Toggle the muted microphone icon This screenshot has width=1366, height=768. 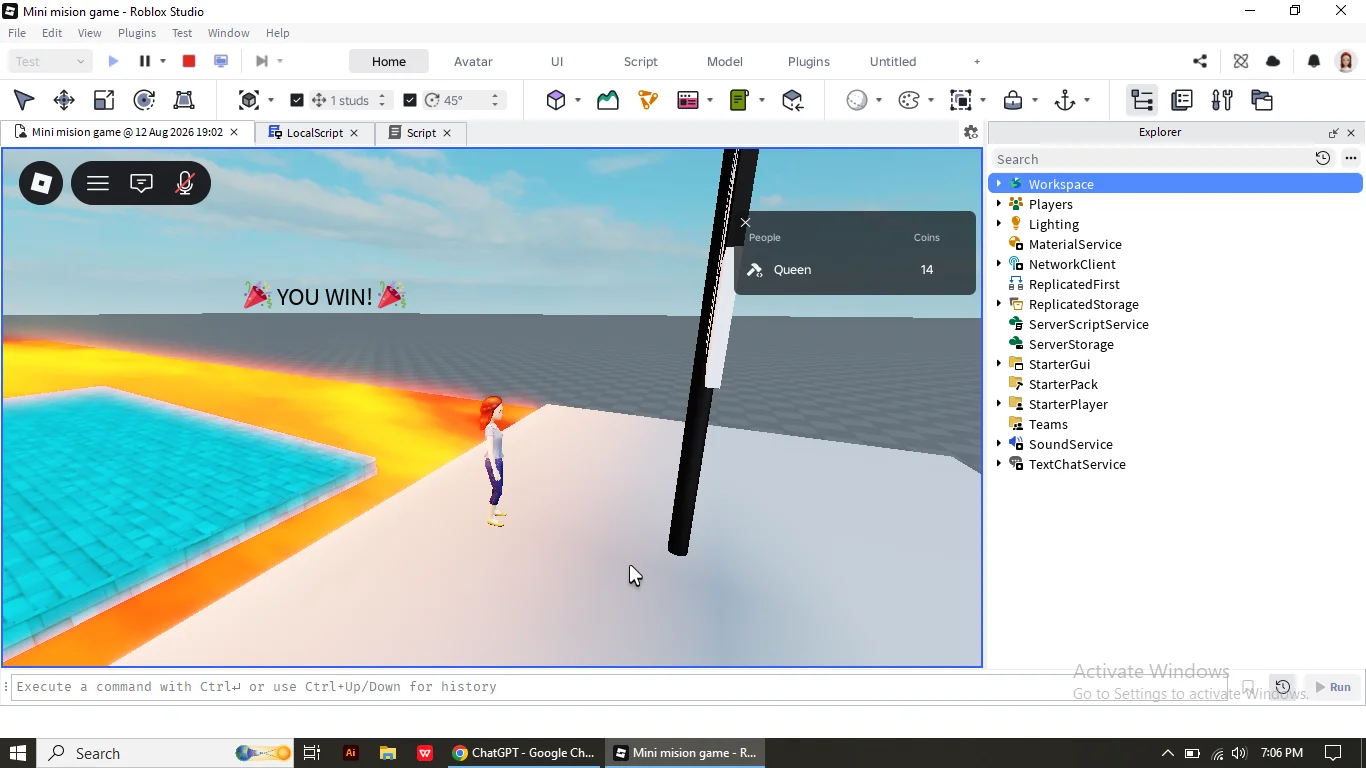[185, 183]
